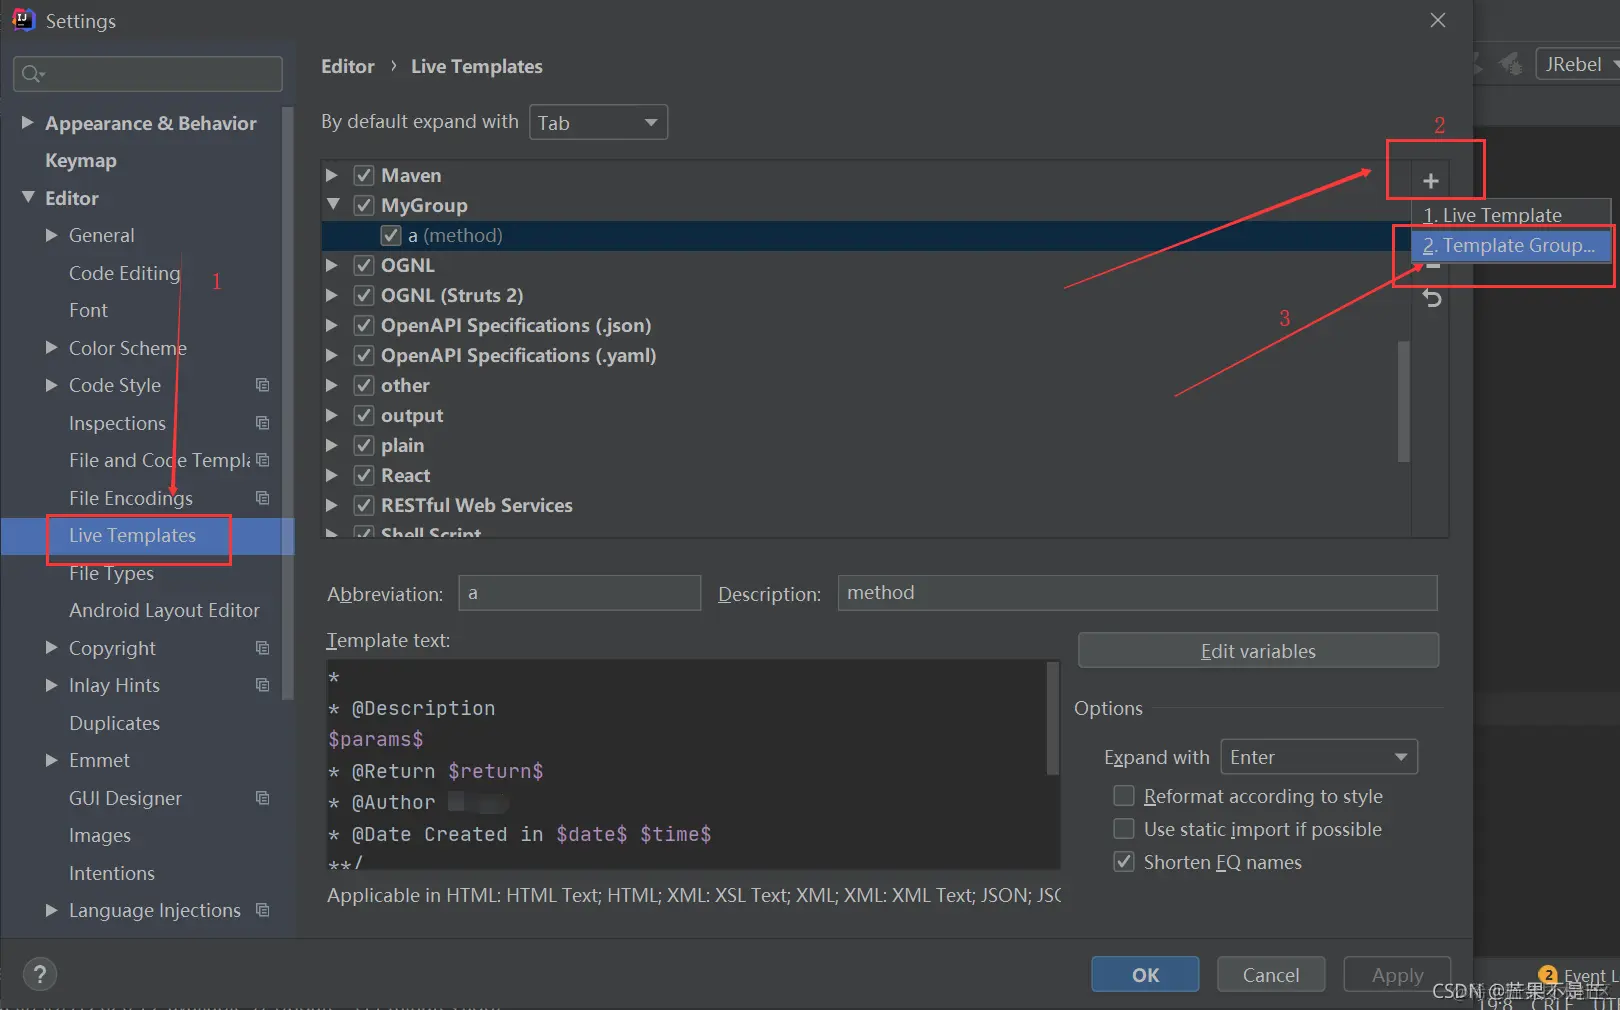Expand the Emmet node arrow
This screenshot has width=1620, height=1010.
coord(52,760)
